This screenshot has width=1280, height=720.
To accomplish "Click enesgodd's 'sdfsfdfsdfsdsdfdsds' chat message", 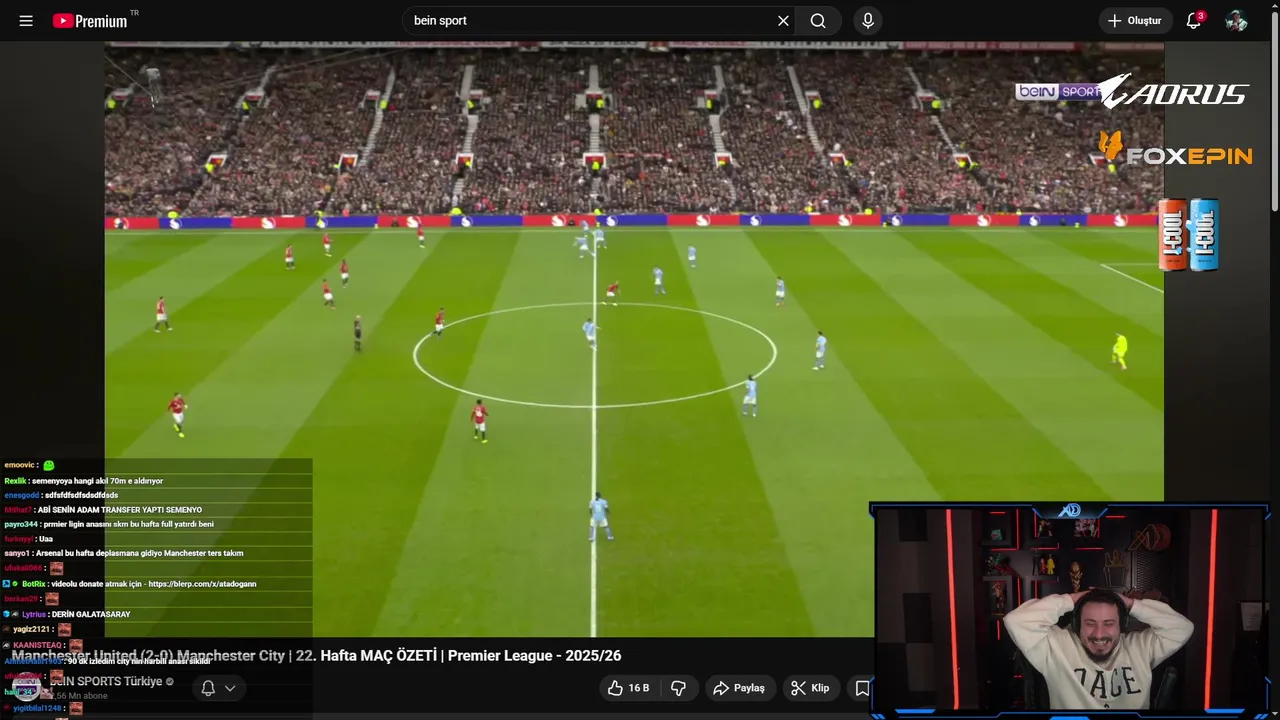I will 61,495.
